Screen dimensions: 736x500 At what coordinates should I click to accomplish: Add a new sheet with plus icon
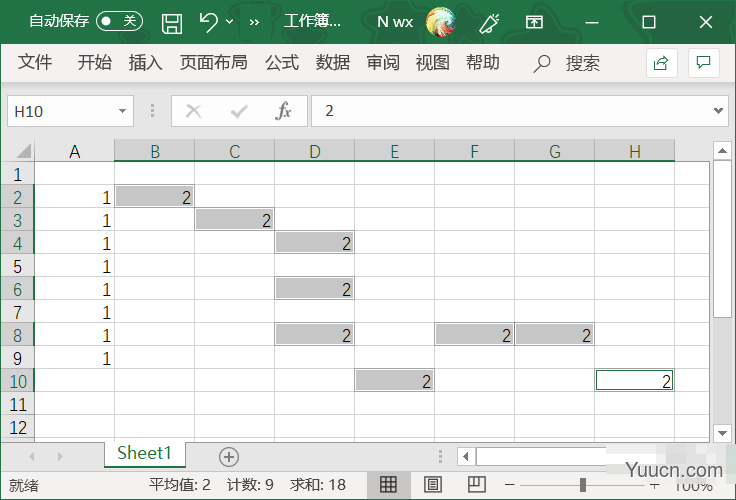229,457
